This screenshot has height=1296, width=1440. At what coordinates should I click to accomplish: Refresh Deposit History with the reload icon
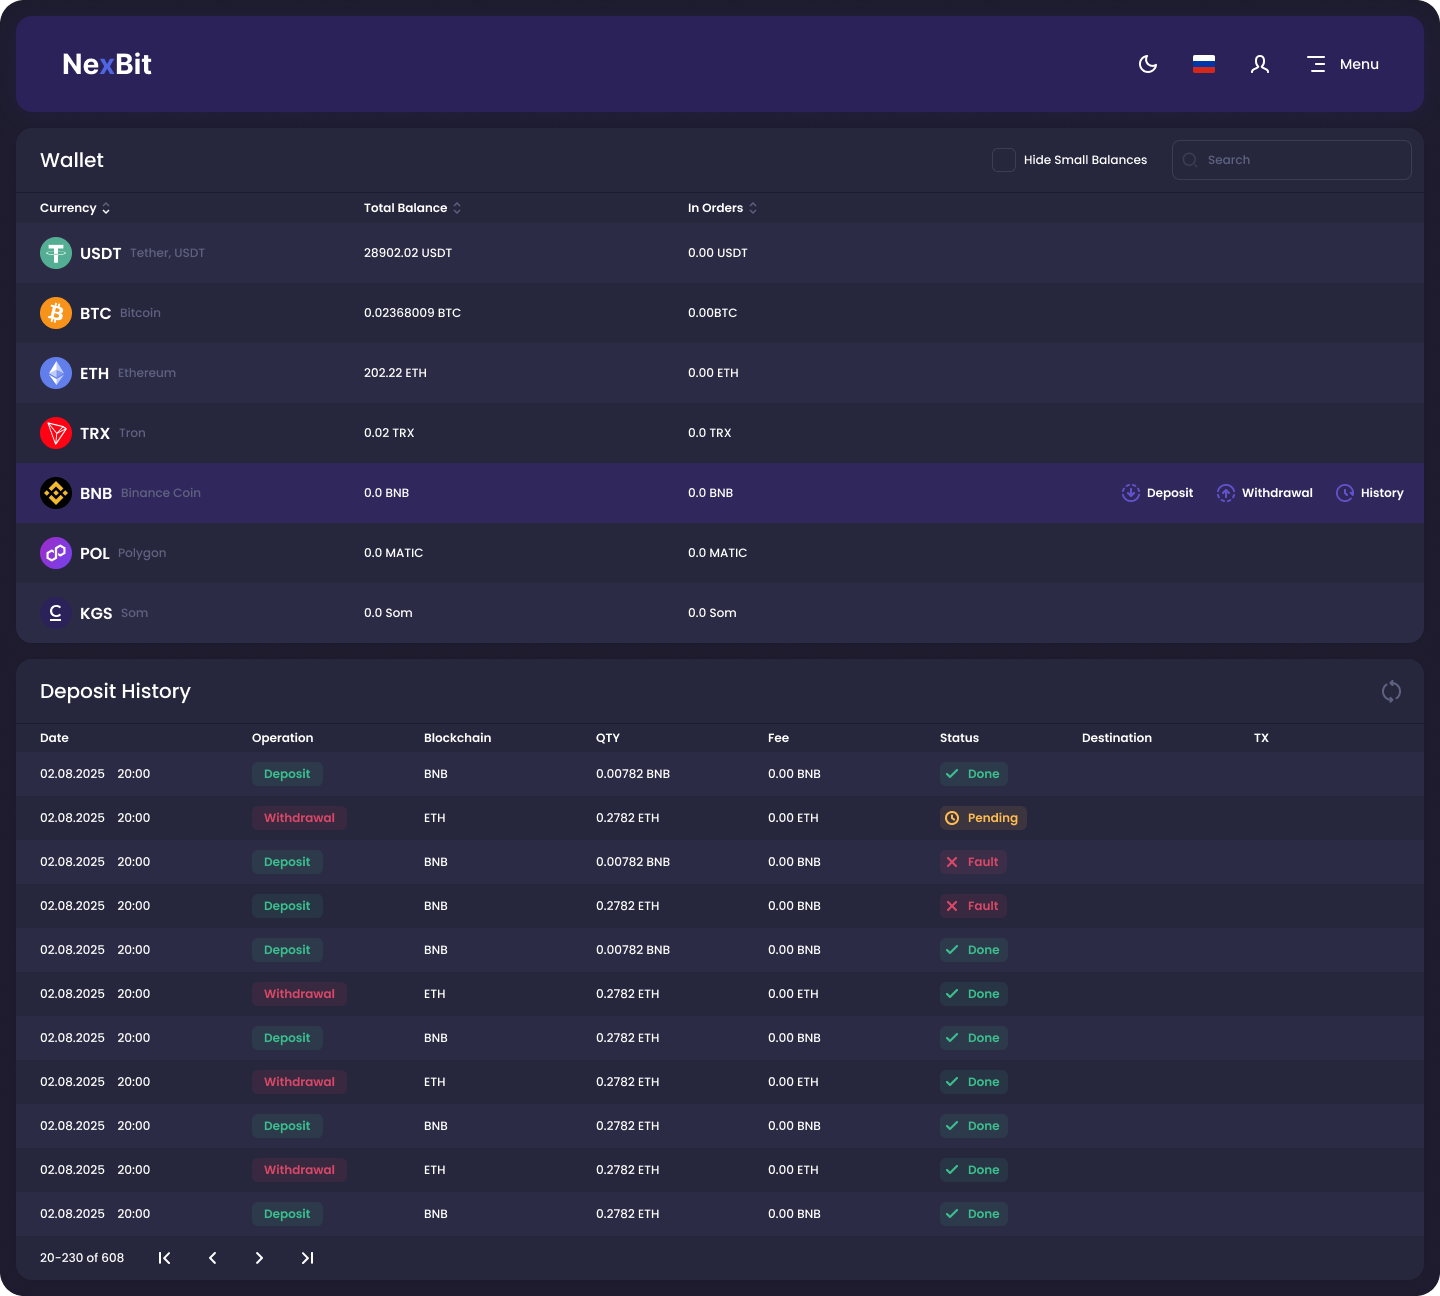[x=1390, y=691]
